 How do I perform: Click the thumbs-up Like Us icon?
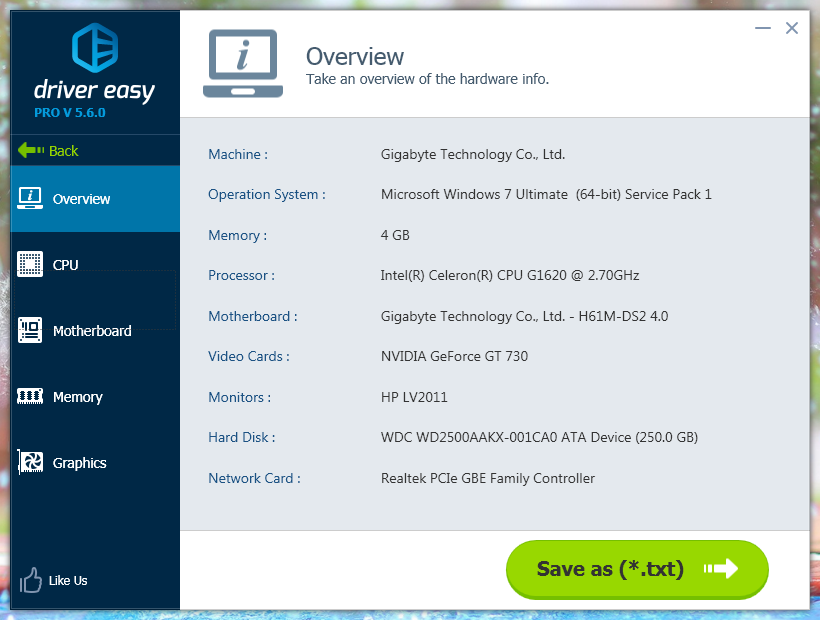coord(30,580)
